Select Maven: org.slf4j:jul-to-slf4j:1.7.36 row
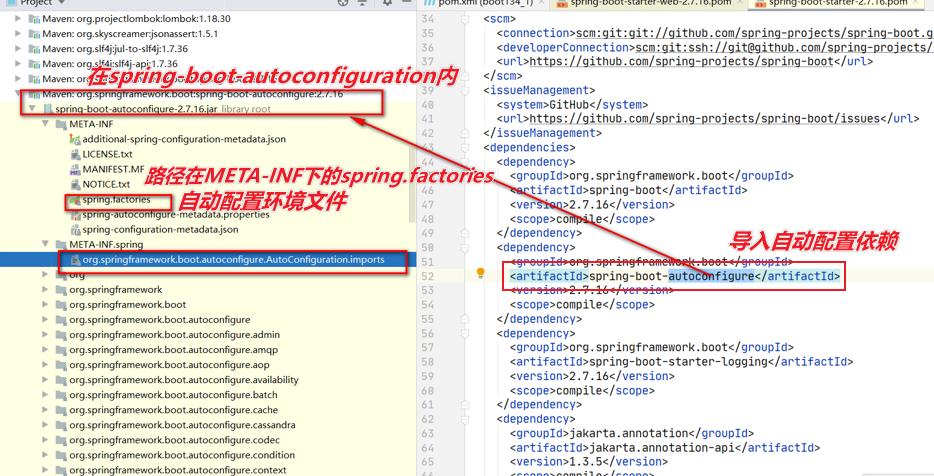 (x=115, y=49)
